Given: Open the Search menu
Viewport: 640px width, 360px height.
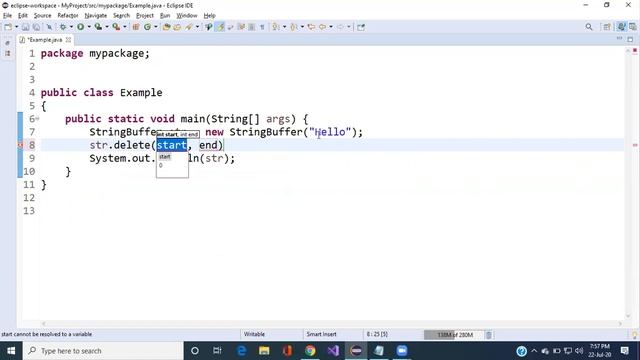Looking at the screenshot, I should (x=121, y=16).
